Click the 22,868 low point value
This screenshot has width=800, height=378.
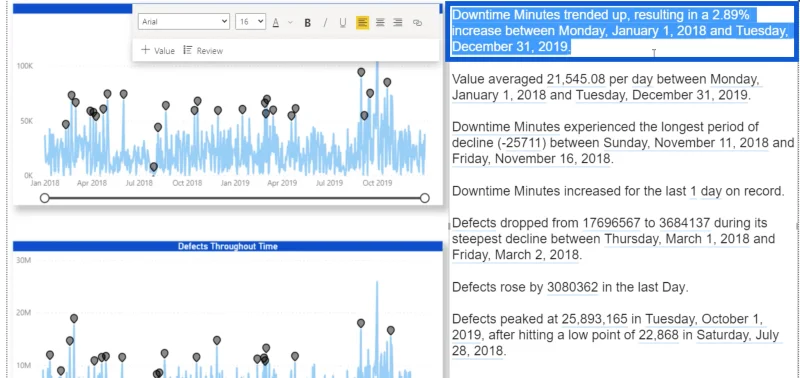pos(658,335)
